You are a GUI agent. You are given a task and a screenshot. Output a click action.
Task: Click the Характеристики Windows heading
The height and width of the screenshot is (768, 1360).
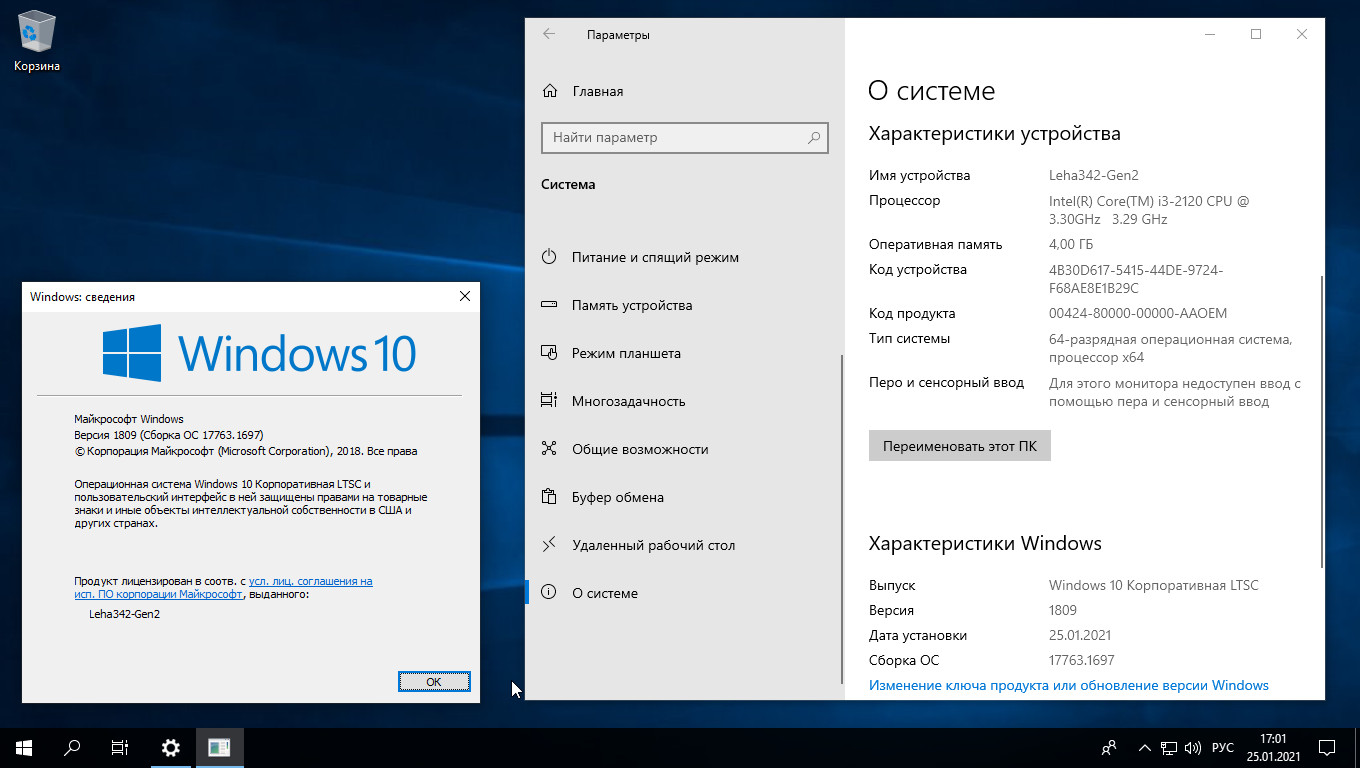[985, 544]
